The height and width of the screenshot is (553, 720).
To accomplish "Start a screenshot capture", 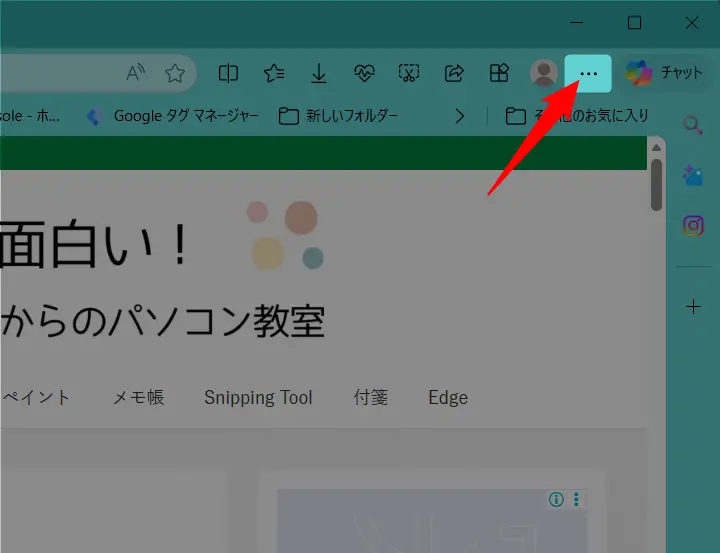I will point(408,73).
